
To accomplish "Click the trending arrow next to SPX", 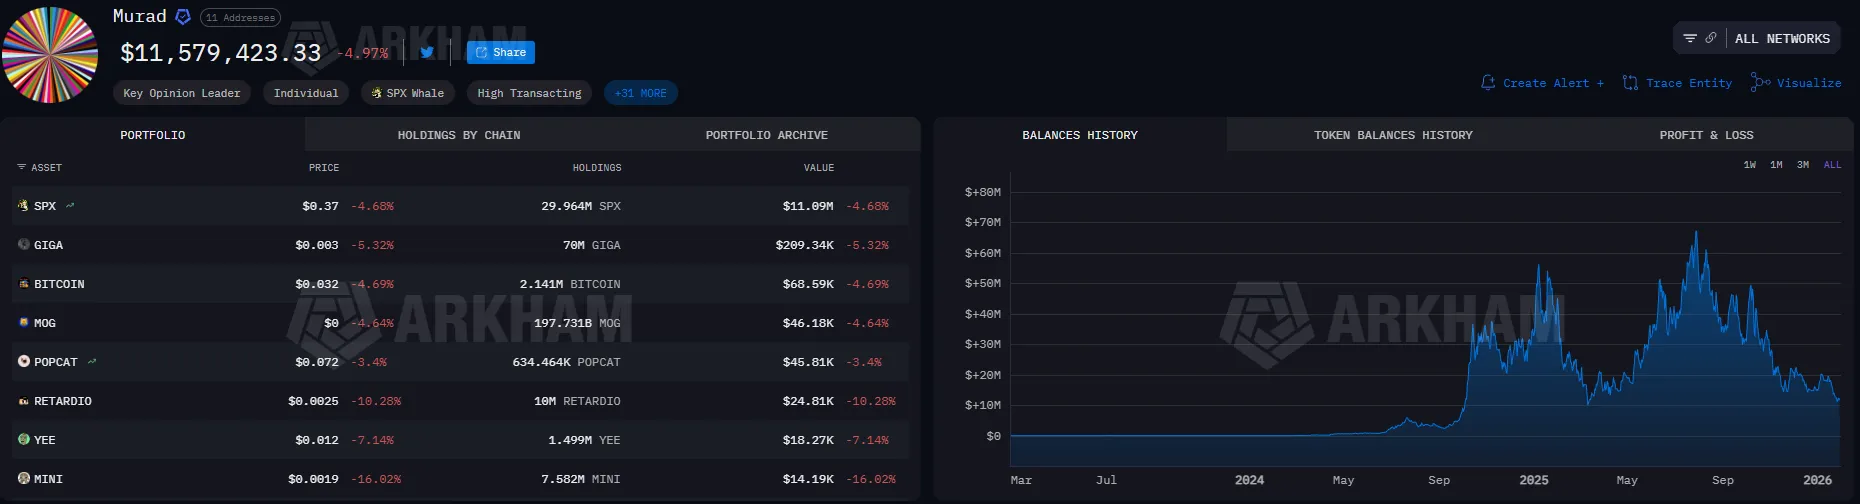I will (x=70, y=205).
